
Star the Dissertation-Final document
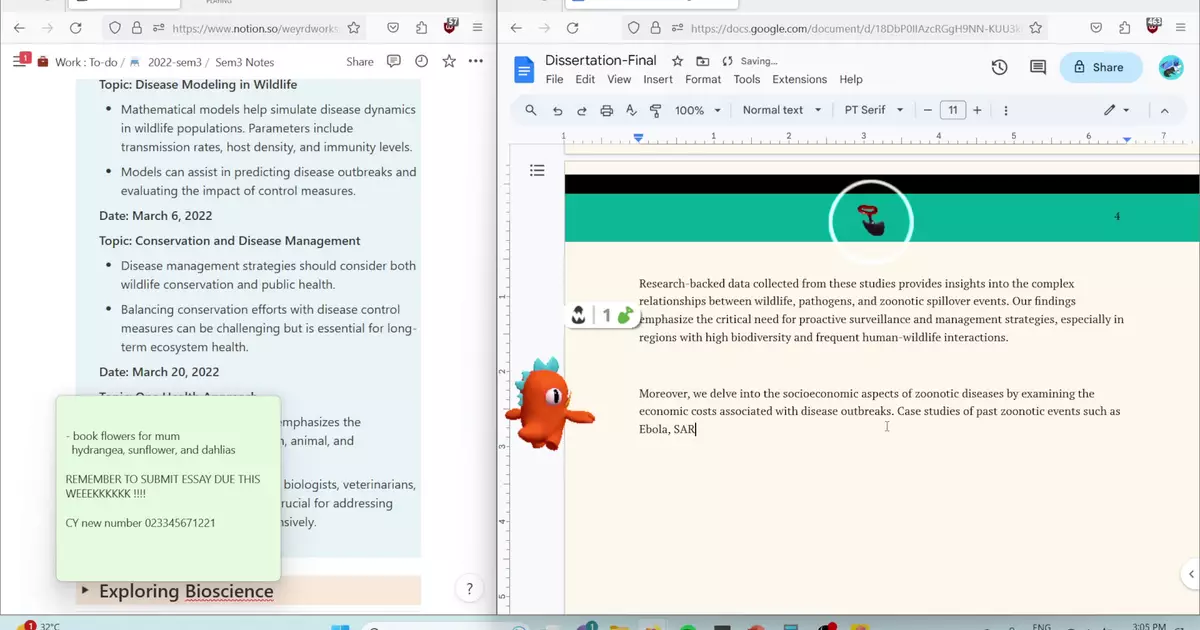678,61
